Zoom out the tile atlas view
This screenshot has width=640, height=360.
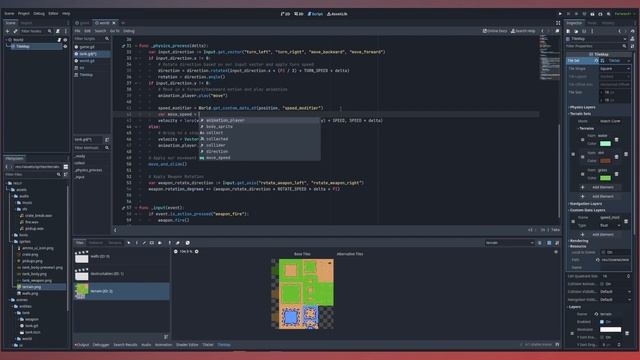point(176,252)
